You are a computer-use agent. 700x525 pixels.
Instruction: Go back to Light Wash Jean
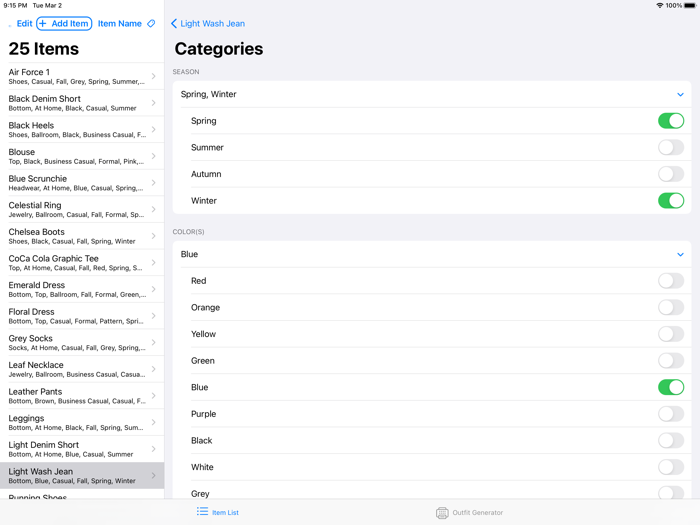tap(208, 24)
